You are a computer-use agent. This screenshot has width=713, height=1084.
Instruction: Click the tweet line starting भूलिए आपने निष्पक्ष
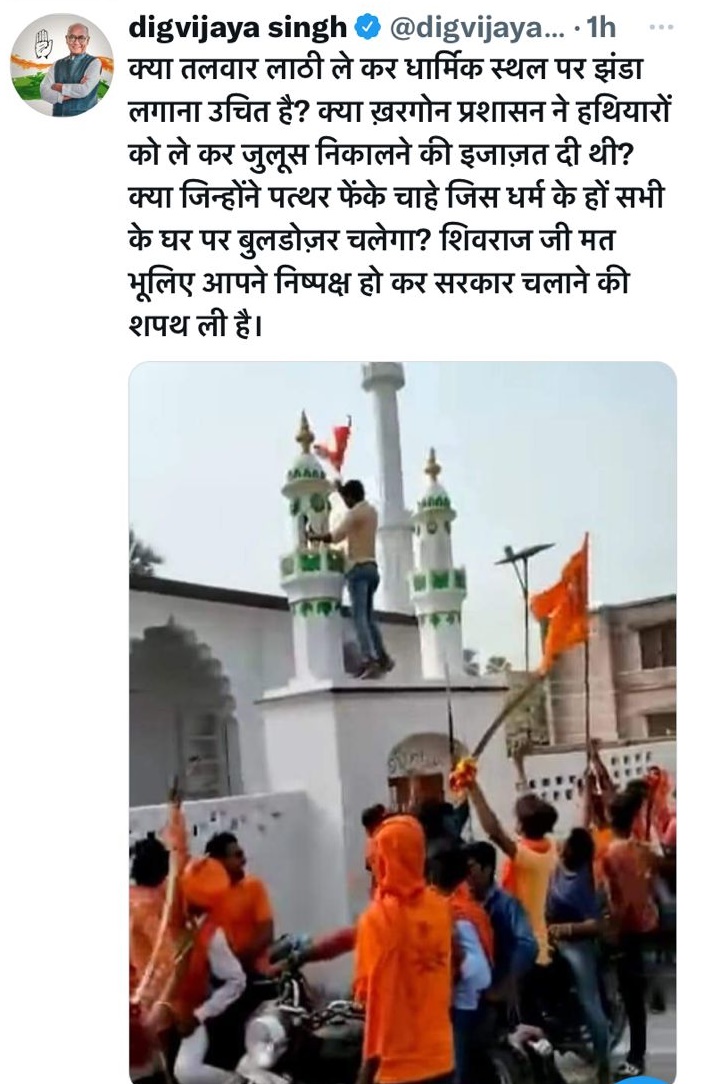pos(378,283)
